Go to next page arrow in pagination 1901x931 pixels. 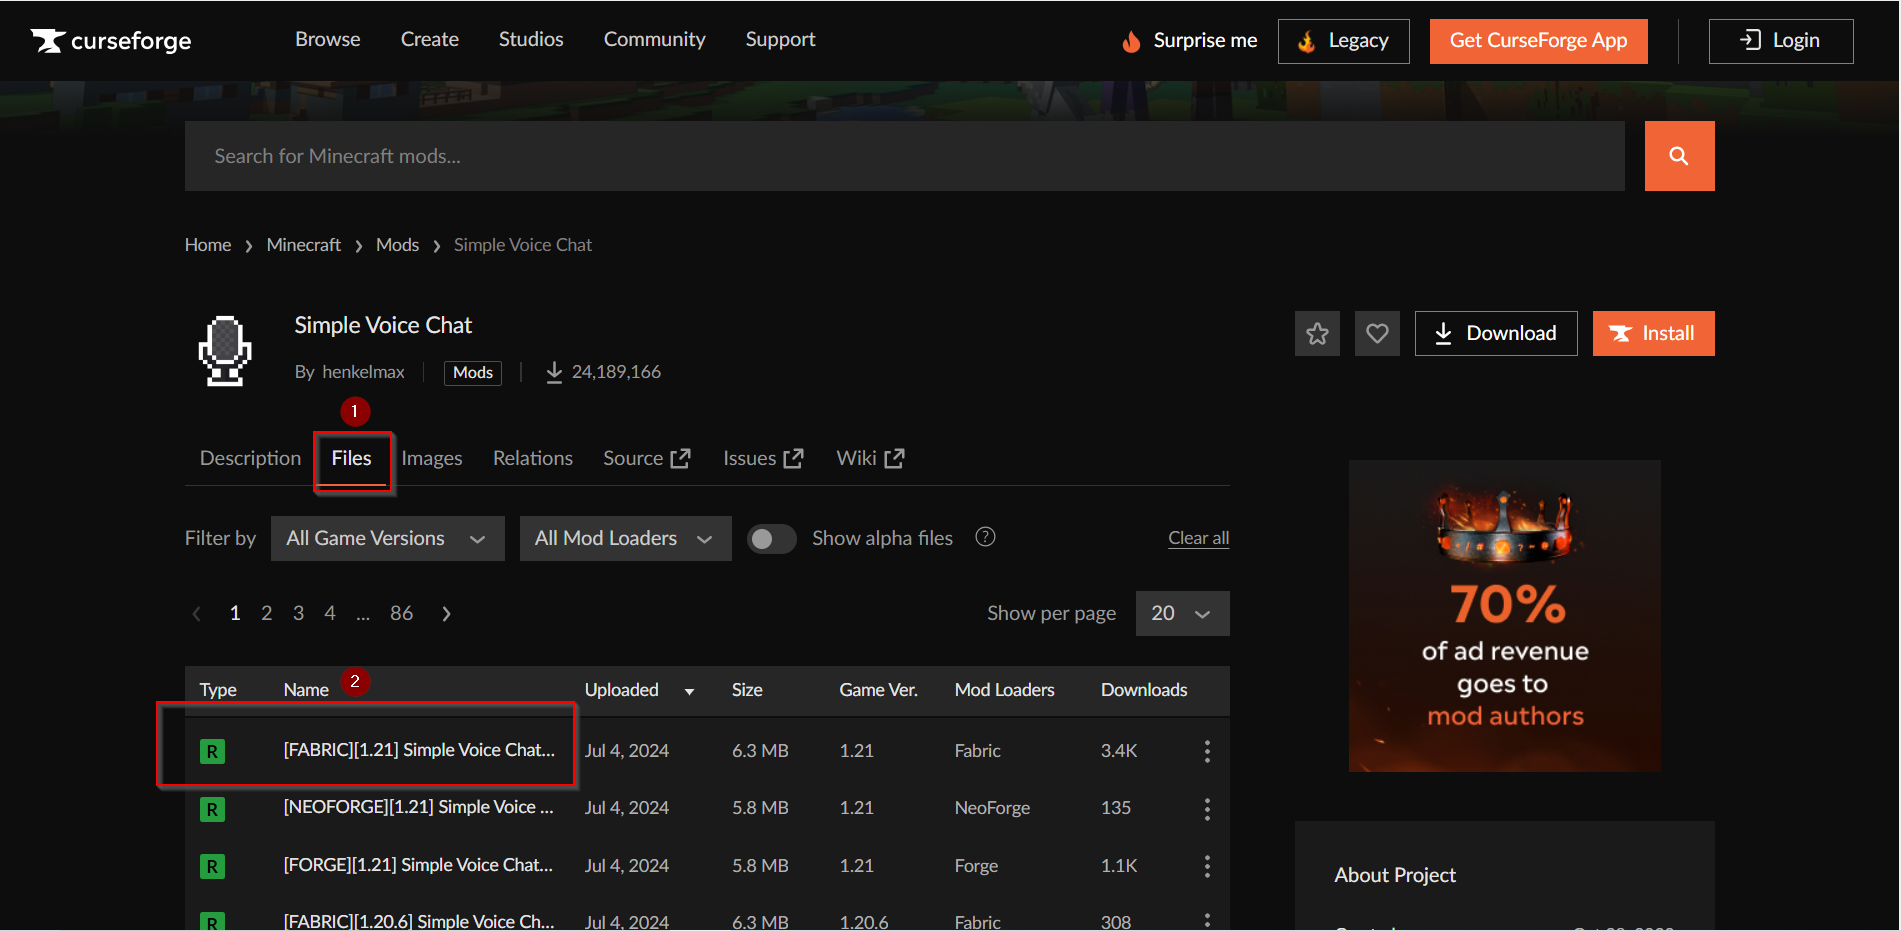pos(446,614)
